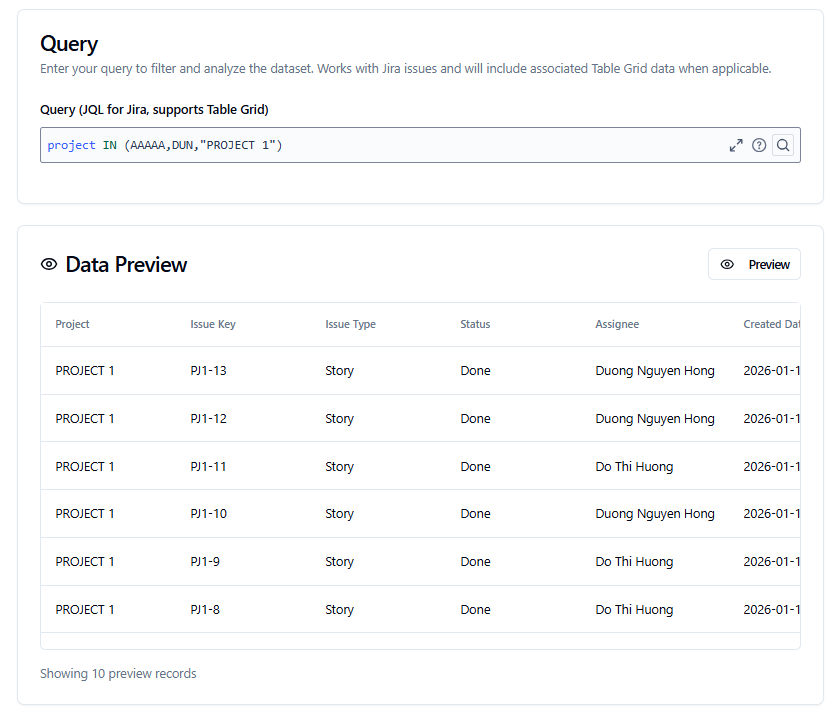Click the Done status of PJ1-8
Viewport: 836px width, 717px height.
pos(475,610)
